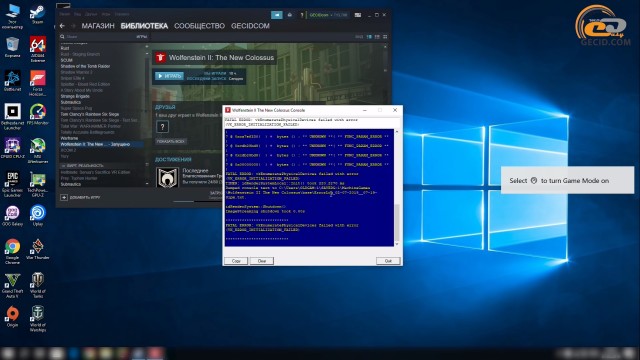Click the plus icon to add a game
The image size is (640, 360).
point(64,197)
